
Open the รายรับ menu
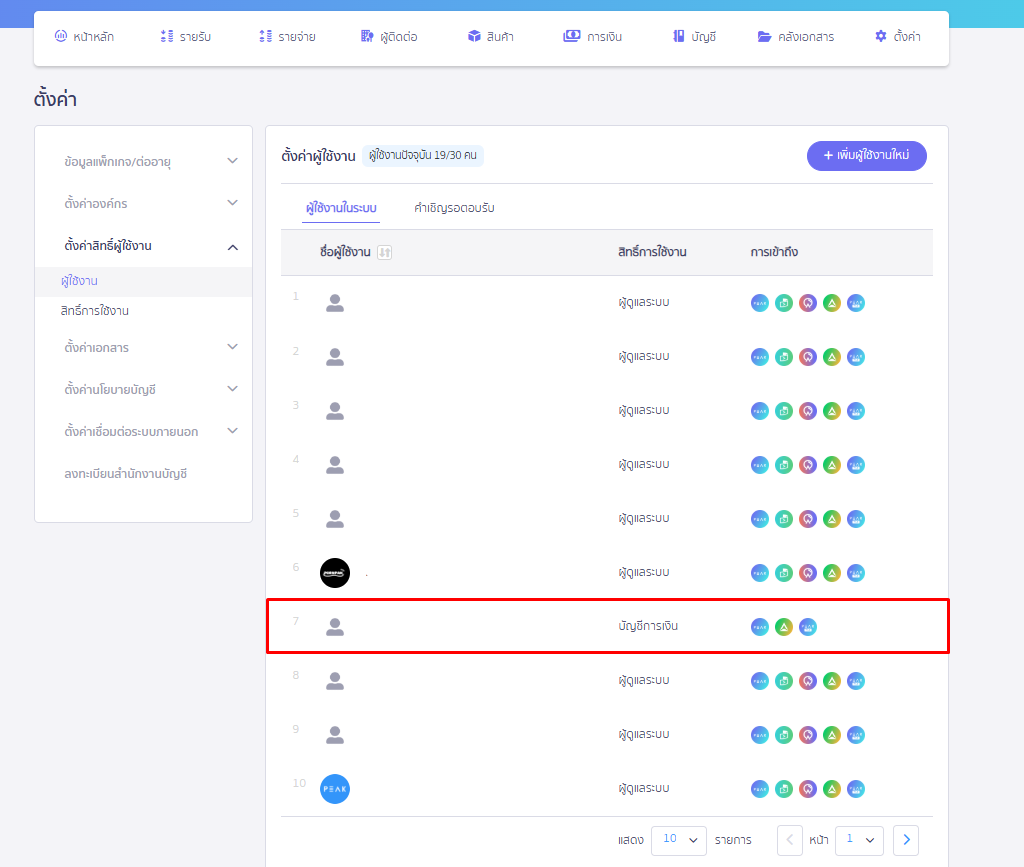pos(185,37)
